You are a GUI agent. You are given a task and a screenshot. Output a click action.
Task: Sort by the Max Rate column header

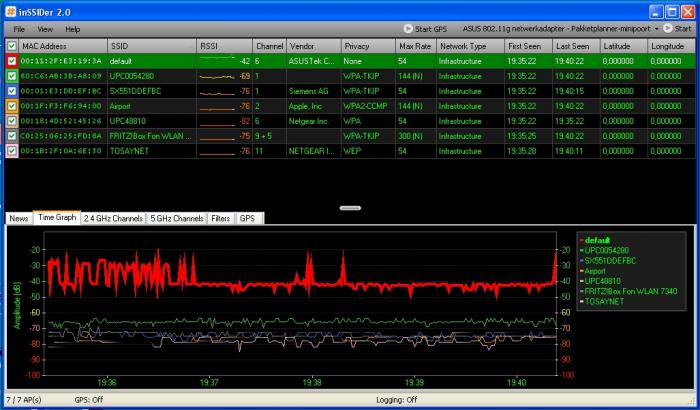pos(416,46)
